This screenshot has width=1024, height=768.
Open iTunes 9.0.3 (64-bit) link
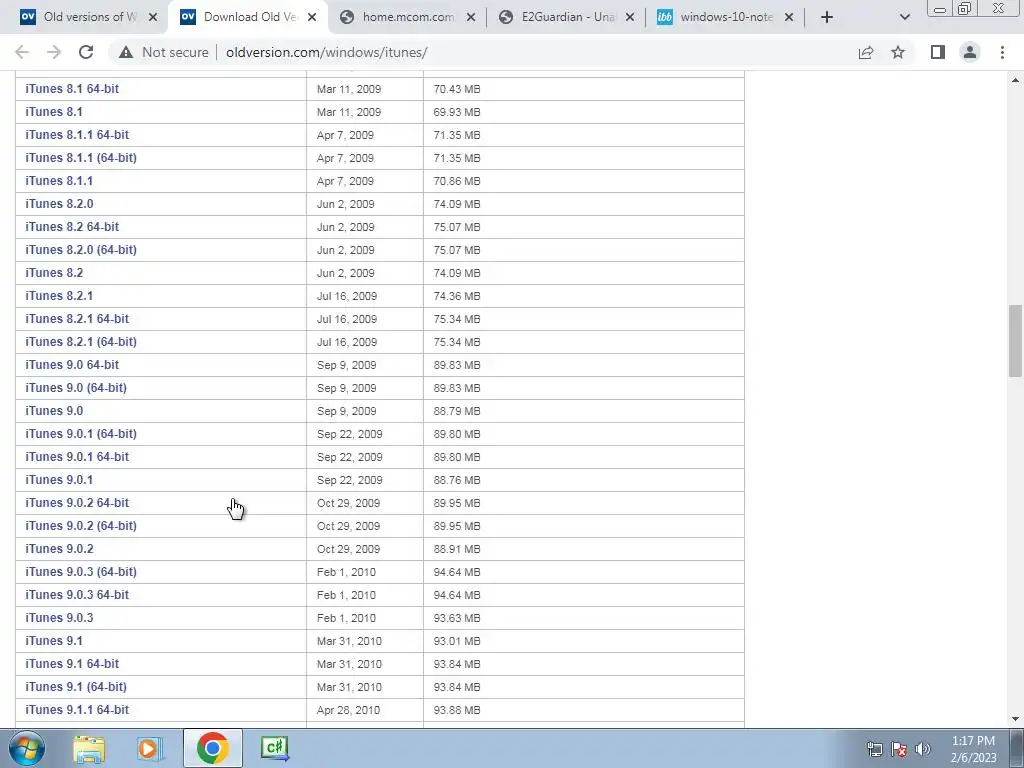[81, 571]
